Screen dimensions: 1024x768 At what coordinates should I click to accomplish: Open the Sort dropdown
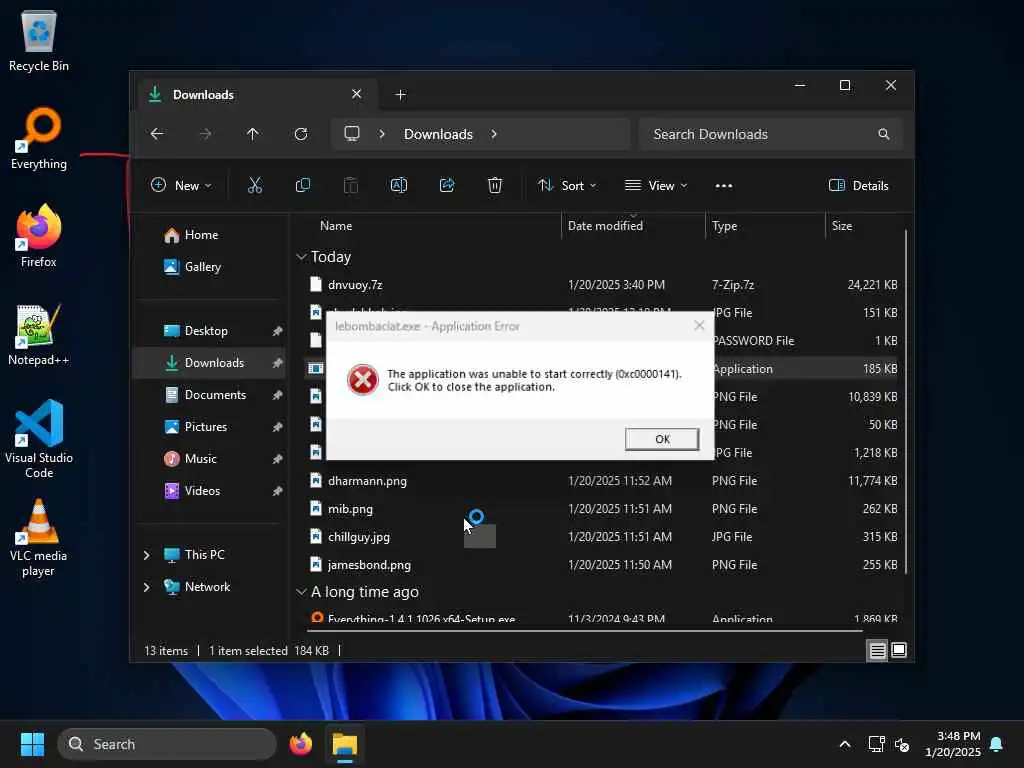tap(567, 185)
